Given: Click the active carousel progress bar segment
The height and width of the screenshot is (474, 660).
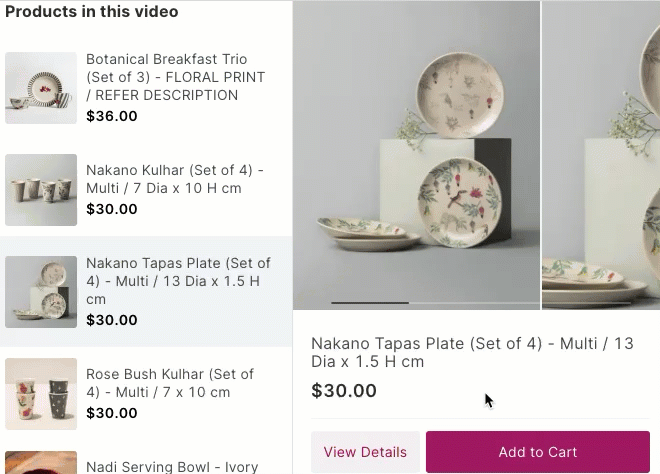Looking at the screenshot, I should [x=370, y=302].
